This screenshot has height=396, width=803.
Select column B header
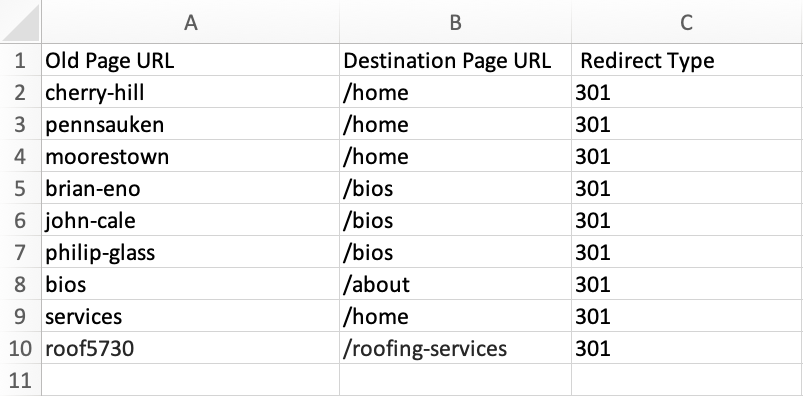tap(455, 22)
